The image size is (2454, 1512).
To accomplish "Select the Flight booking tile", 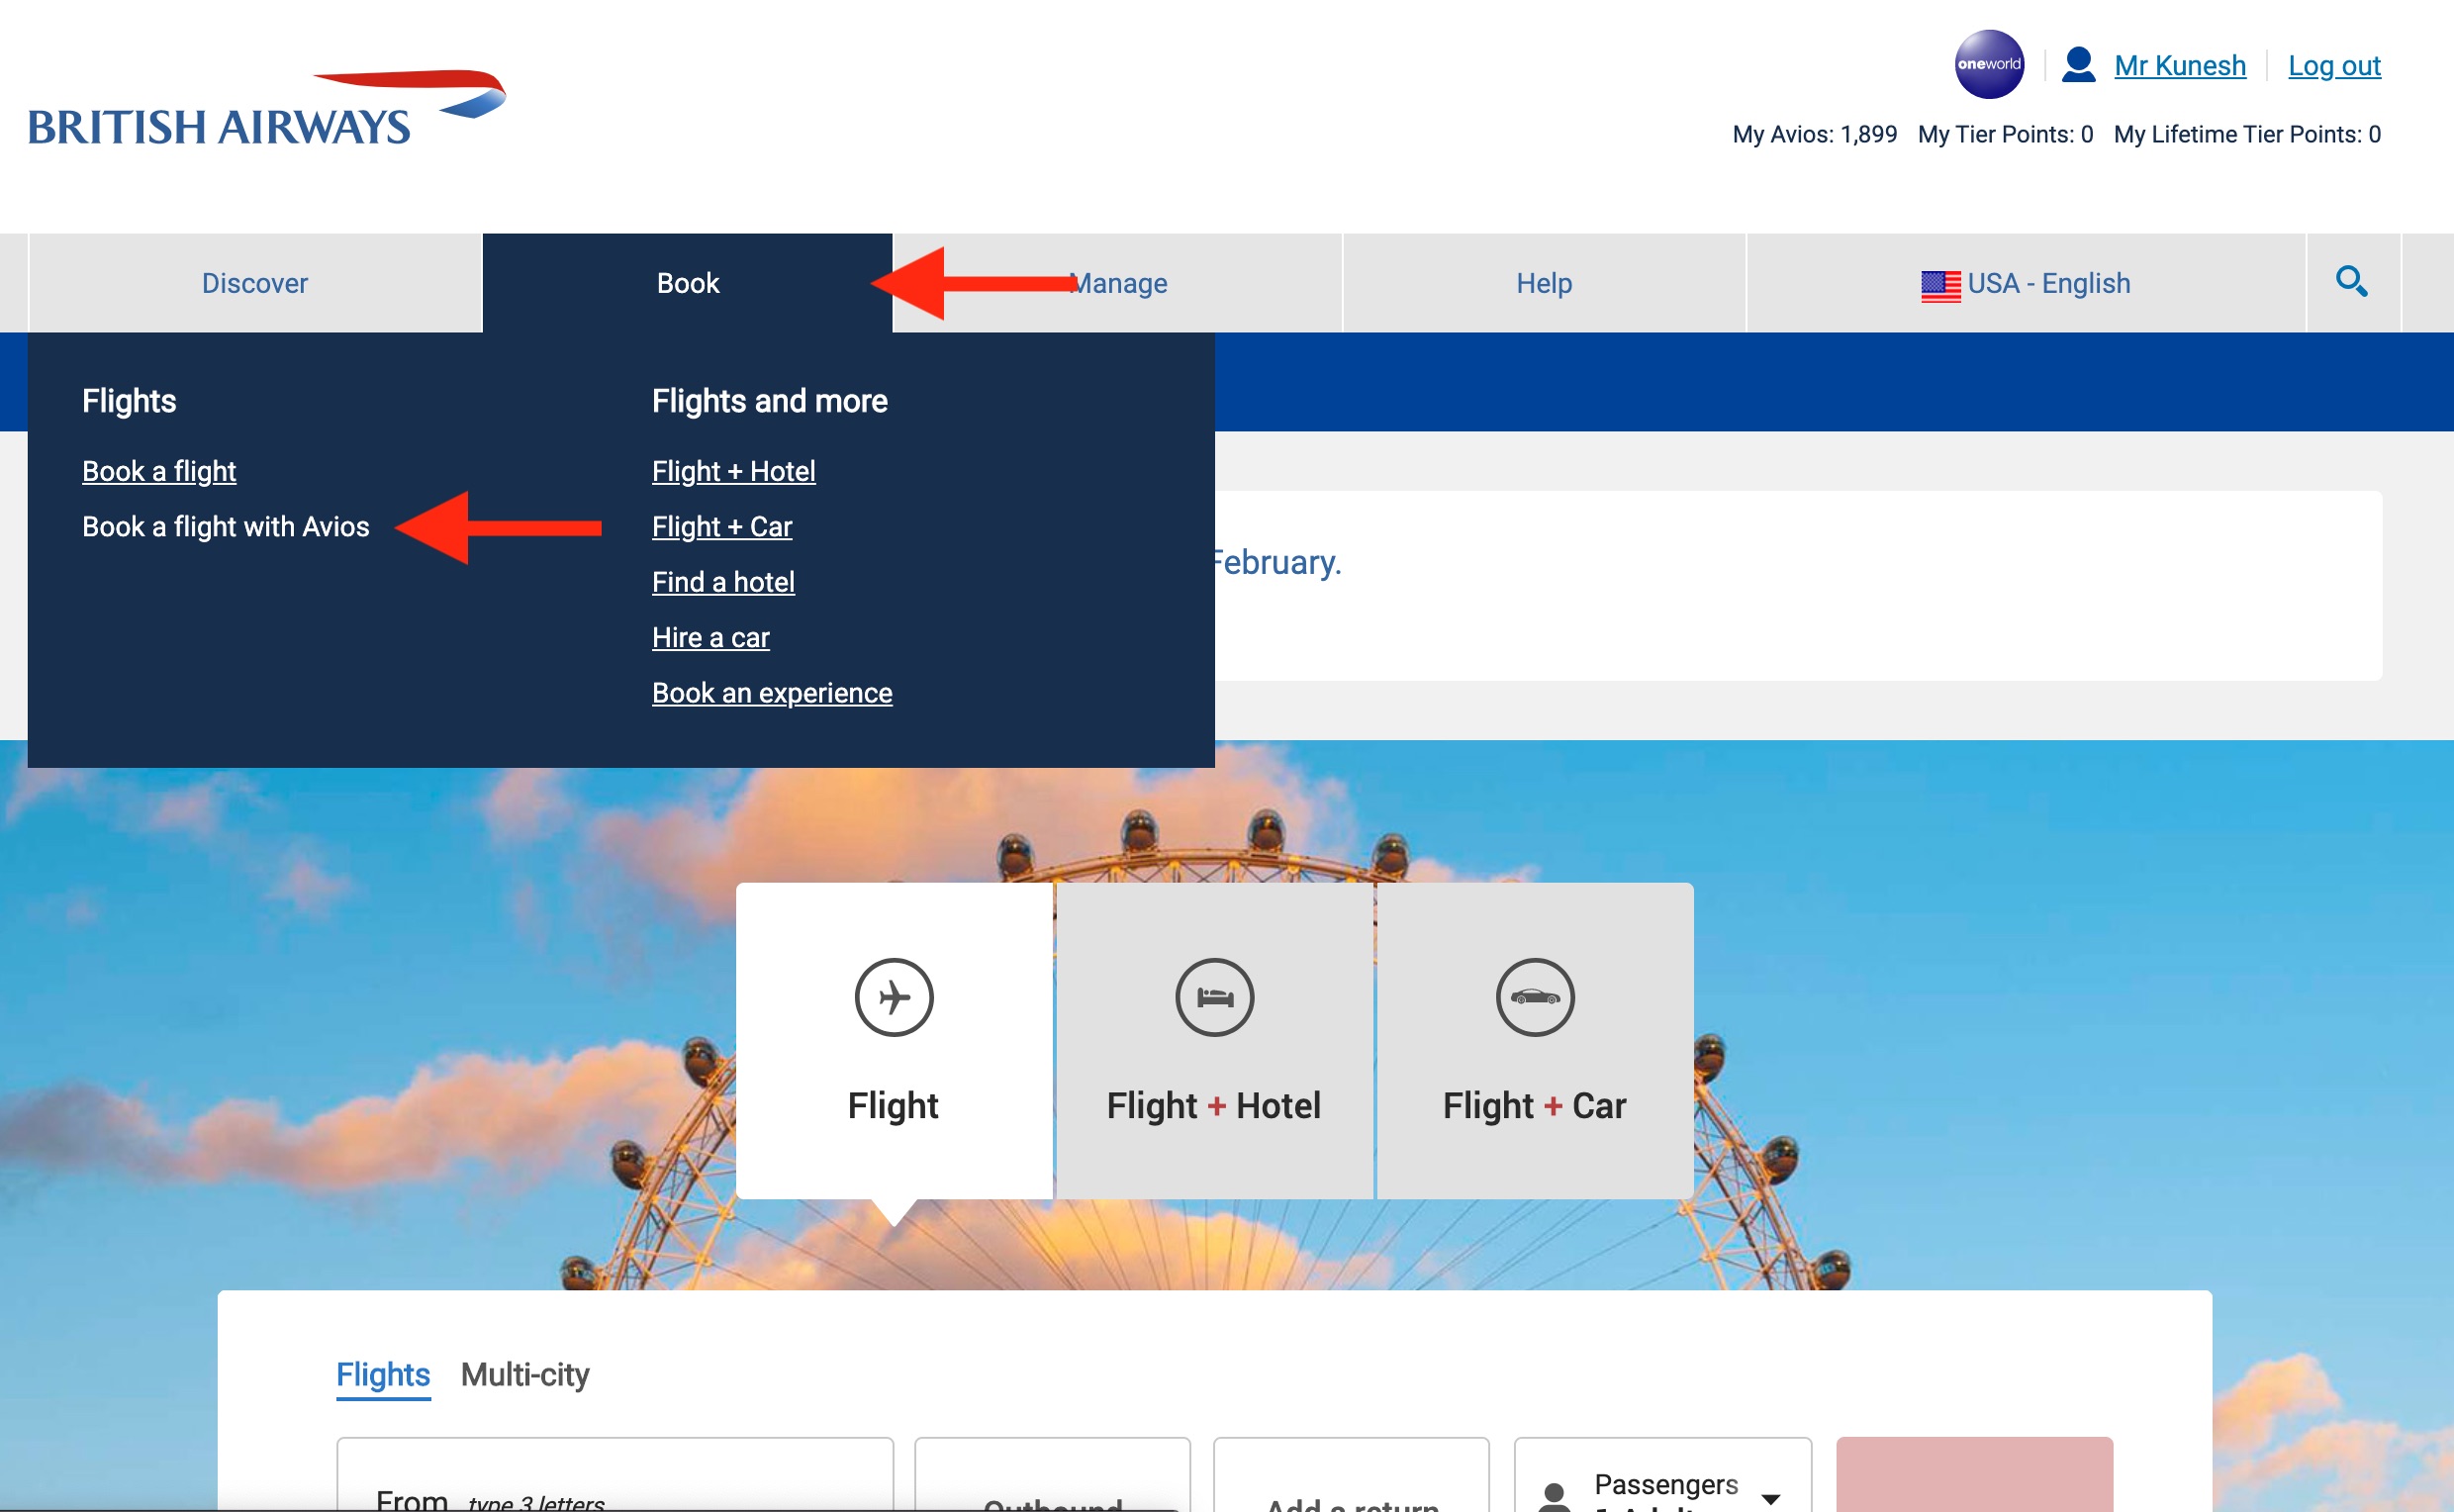I will coord(894,1040).
